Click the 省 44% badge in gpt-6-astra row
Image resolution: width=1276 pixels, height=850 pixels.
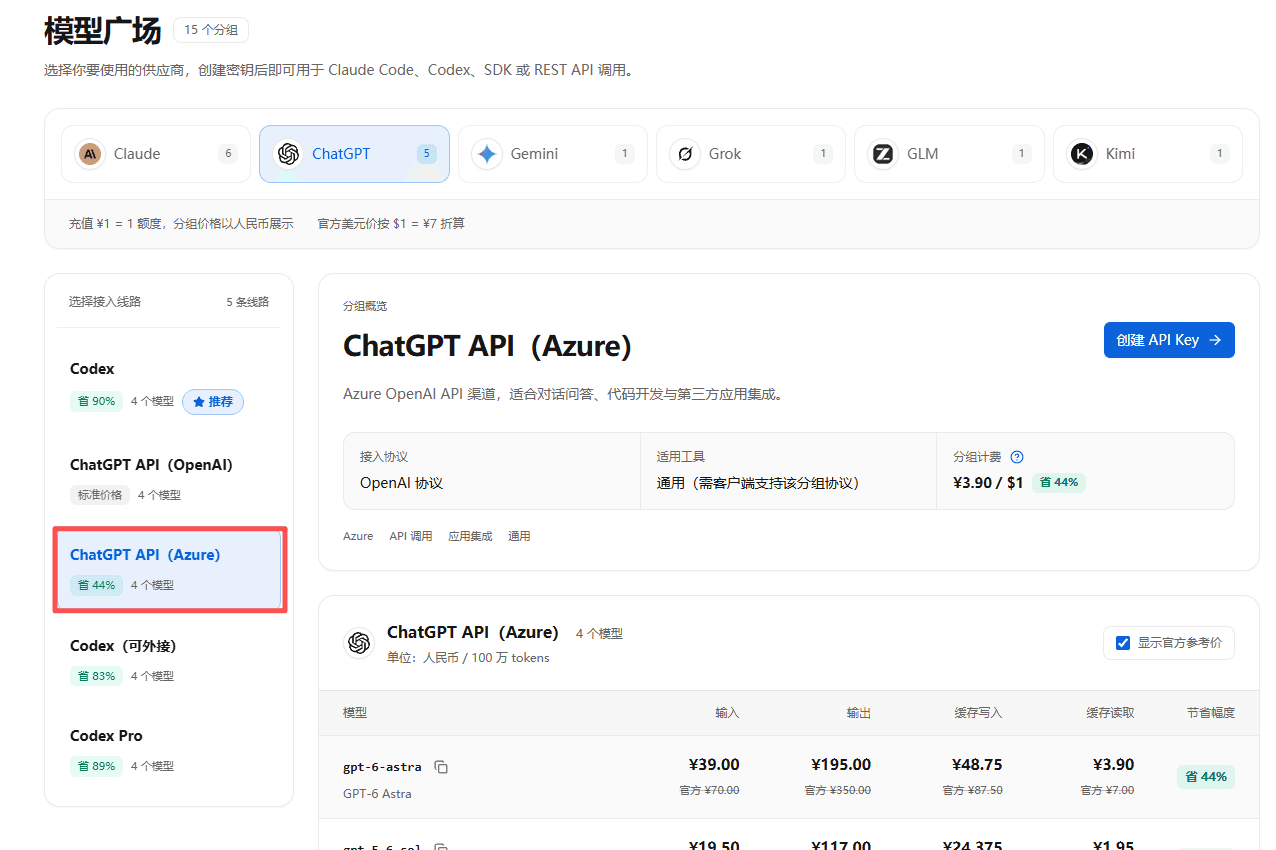(1205, 777)
